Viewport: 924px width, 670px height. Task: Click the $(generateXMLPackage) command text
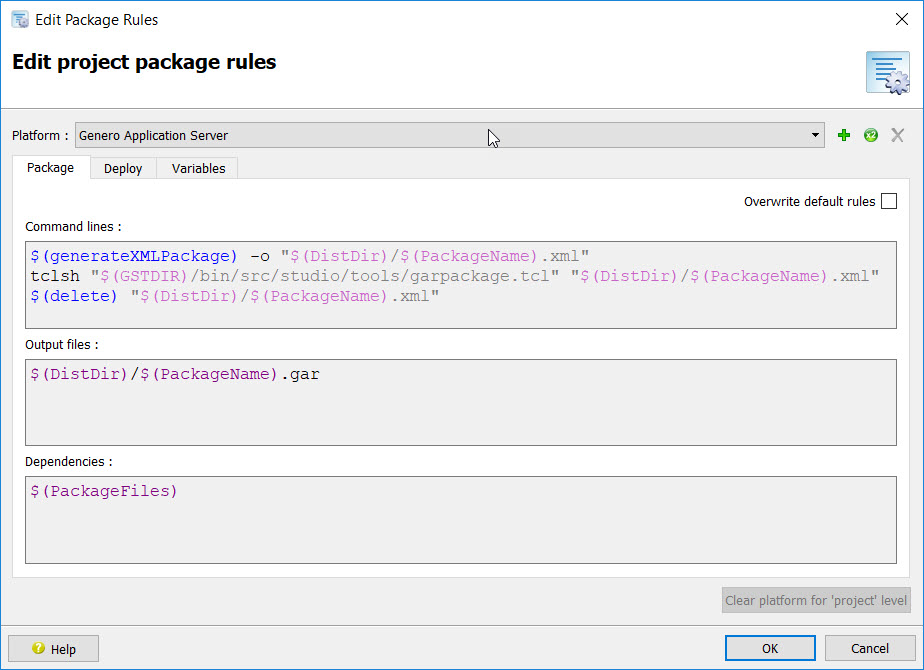coord(134,256)
